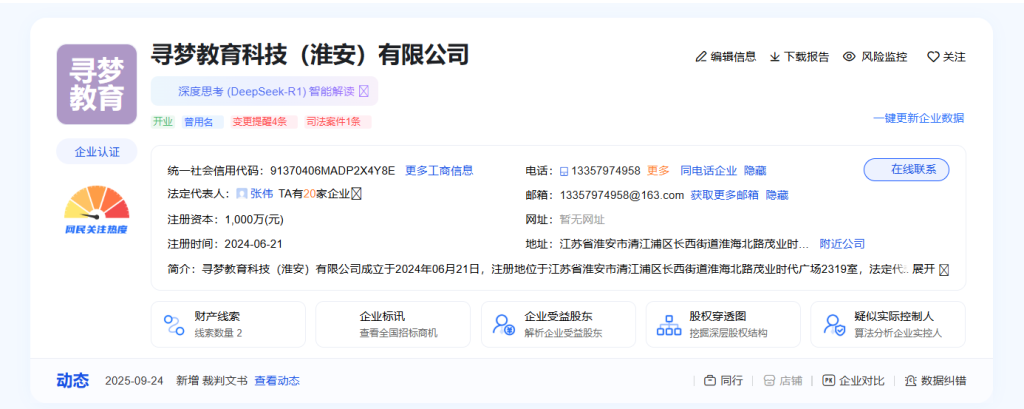This screenshot has height=409, width=1024.
Task: Click the 动态 section label
Action: tap(72, 381)
